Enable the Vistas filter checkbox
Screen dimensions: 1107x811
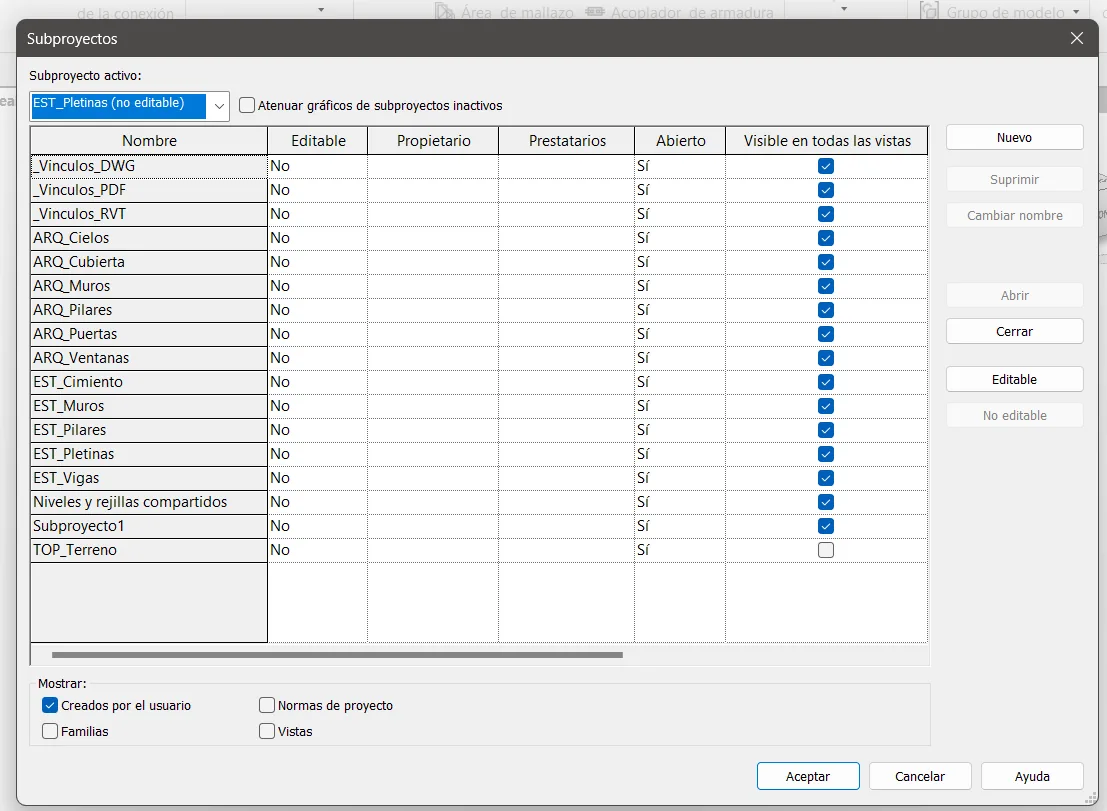(x=267, y=731)
